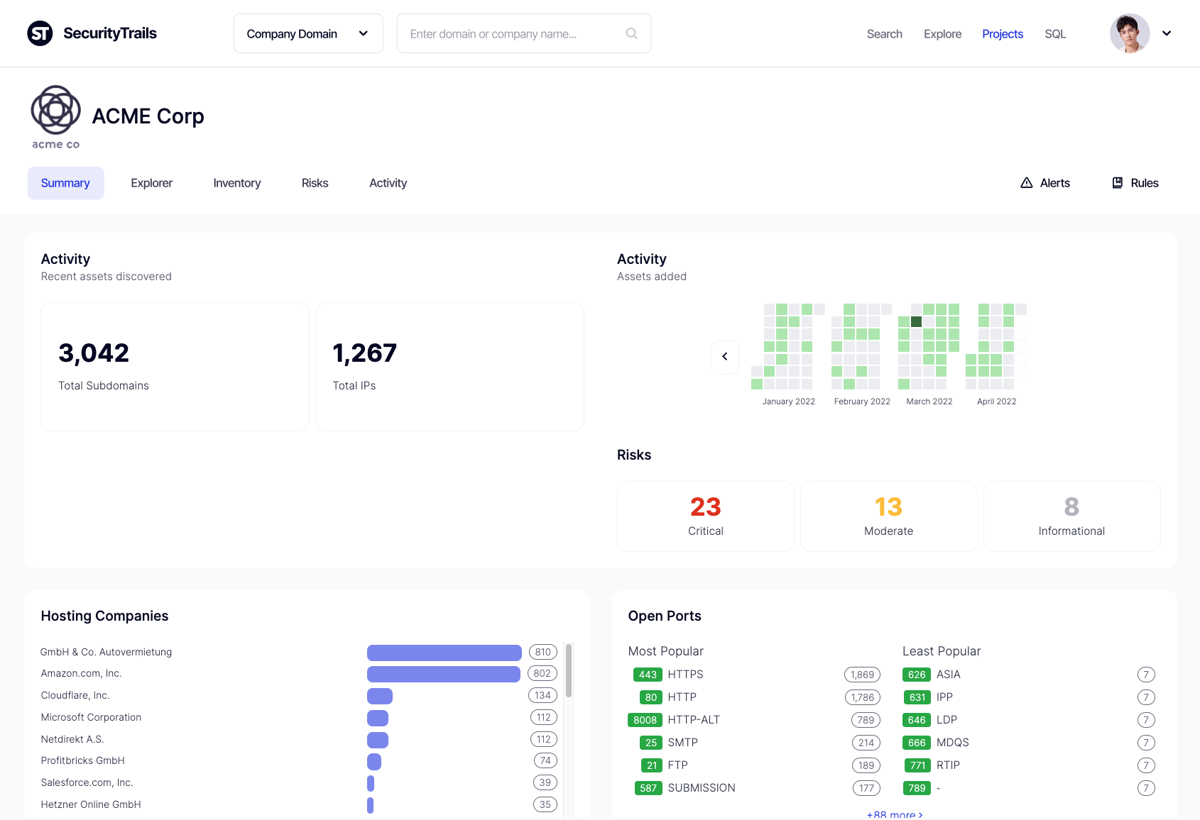Click the SecurityTrails logo icon
This screenshot has width=1200, height=820.
[40, 33]
